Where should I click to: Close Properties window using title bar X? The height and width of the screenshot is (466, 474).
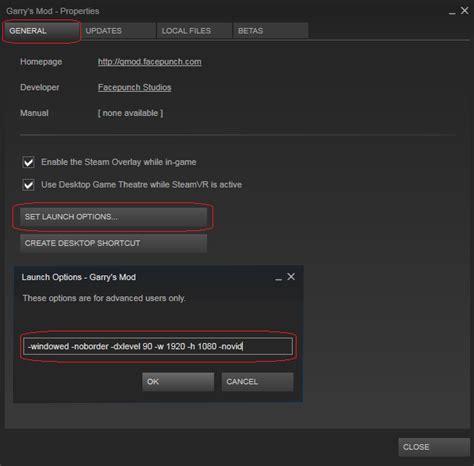[x=465, y=11]
